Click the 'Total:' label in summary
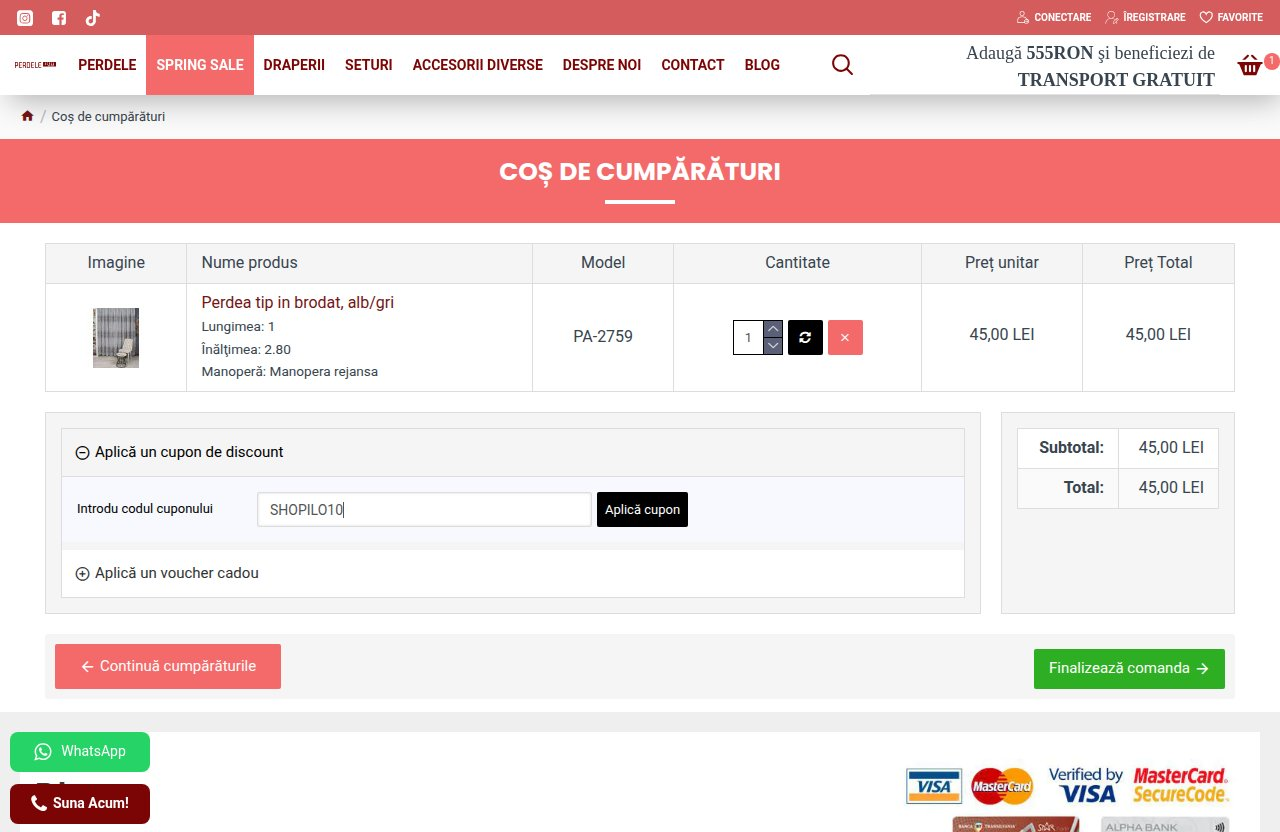The height and width of the screenshot is (832, 1280). (1084, 488)
